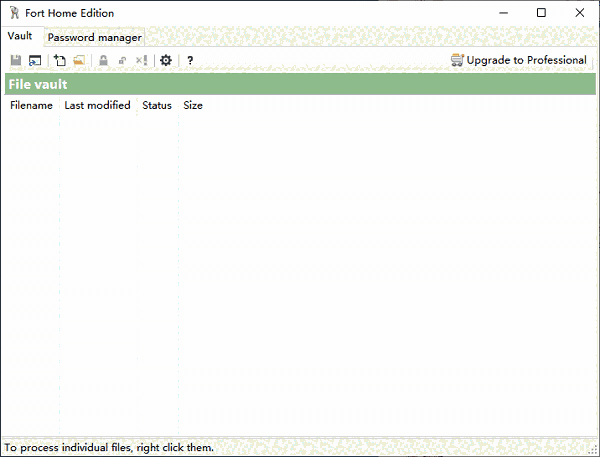Click the X exclamation remove icon
This screenshot has height=457, width=600.
pyautogui.click(x=142, y=60)
